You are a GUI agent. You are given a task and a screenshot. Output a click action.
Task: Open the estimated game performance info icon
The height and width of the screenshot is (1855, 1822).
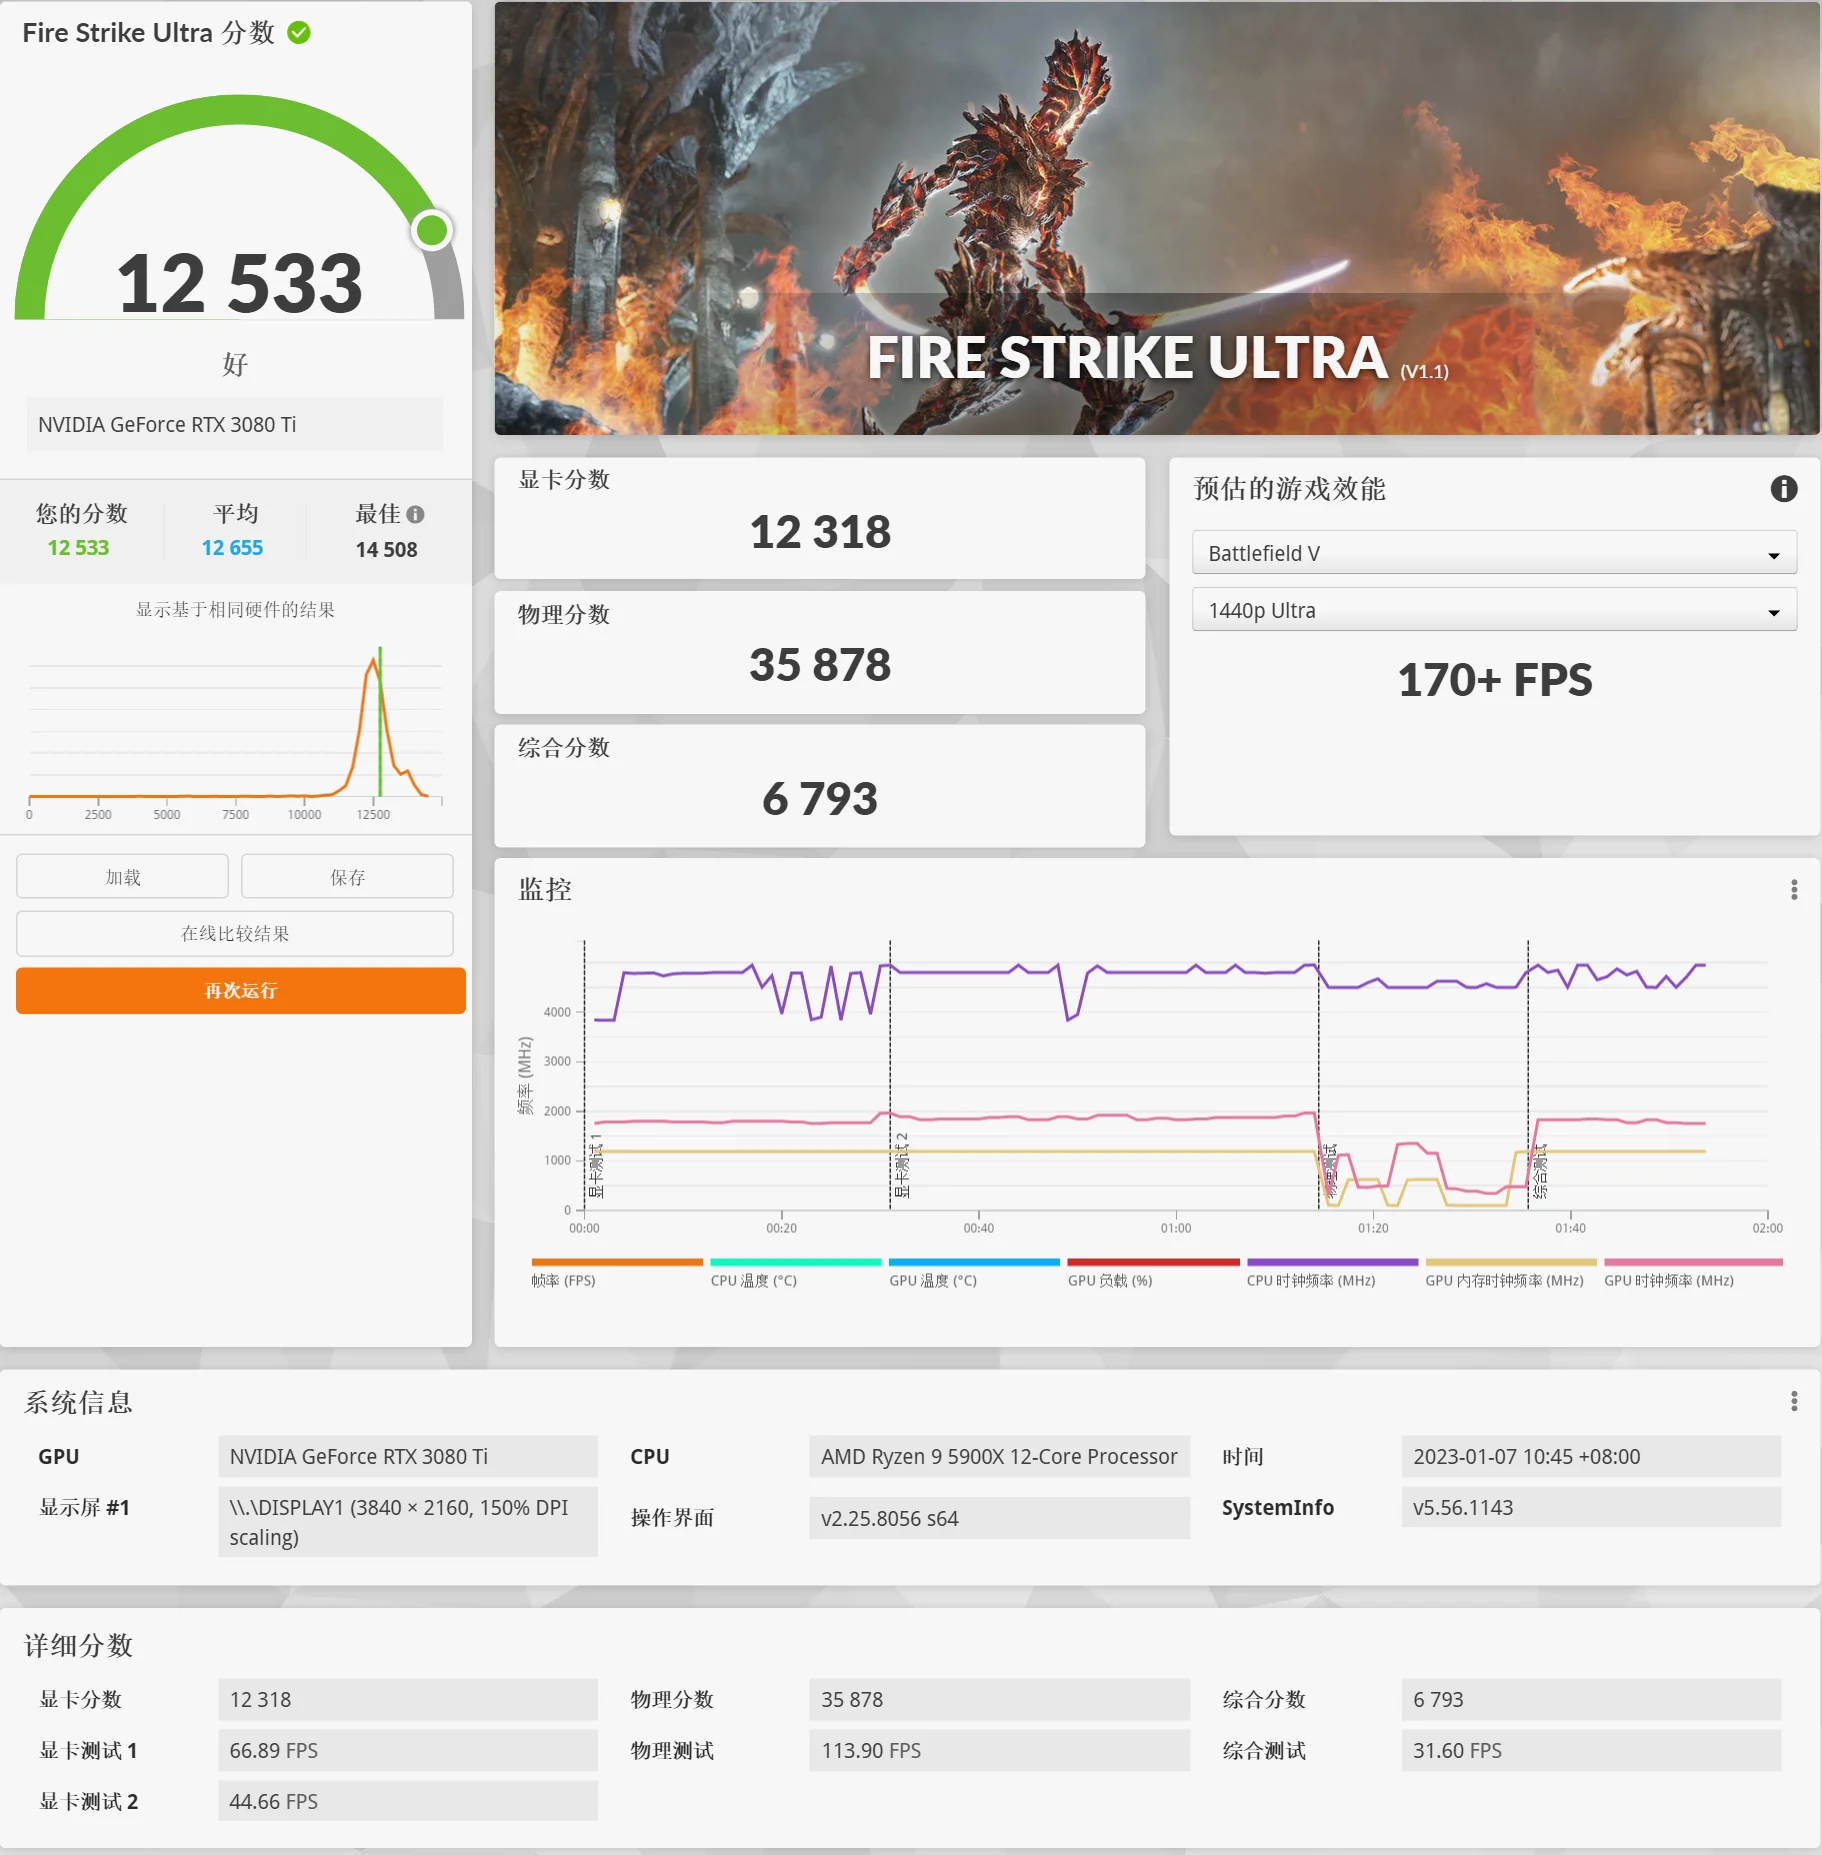tap(1783, 488)
